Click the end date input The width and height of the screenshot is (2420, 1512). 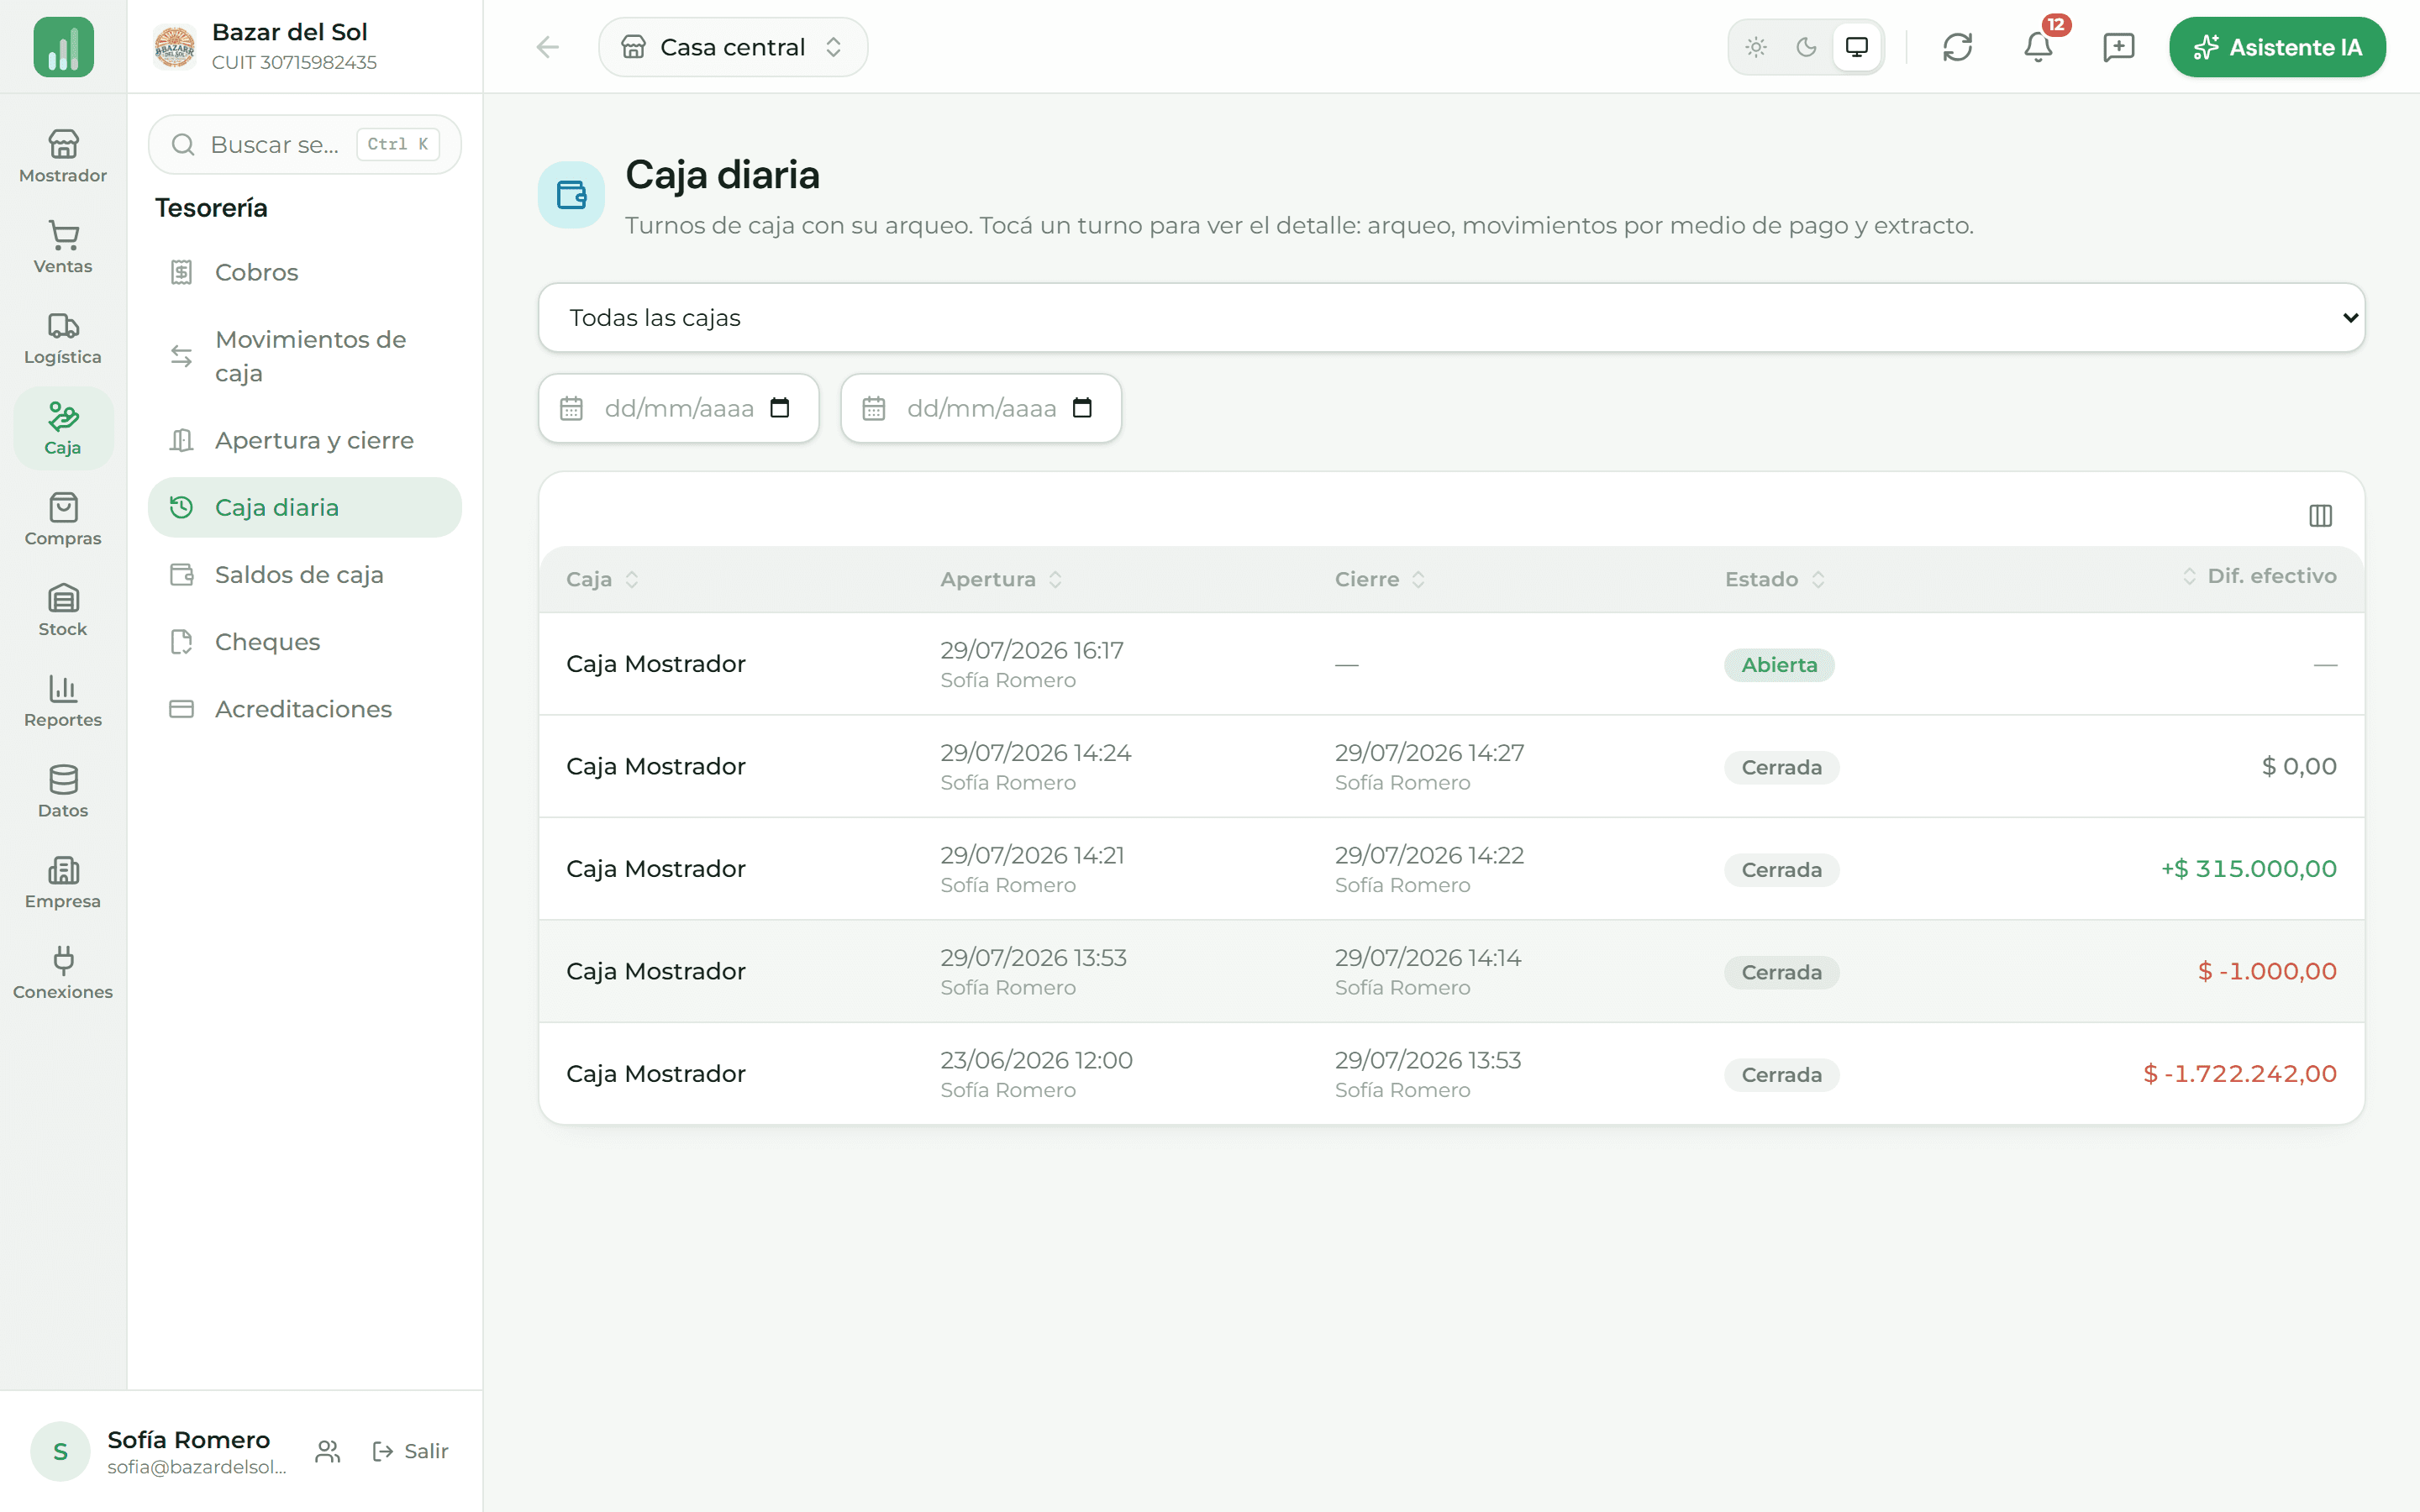click(x=981, y=408)
